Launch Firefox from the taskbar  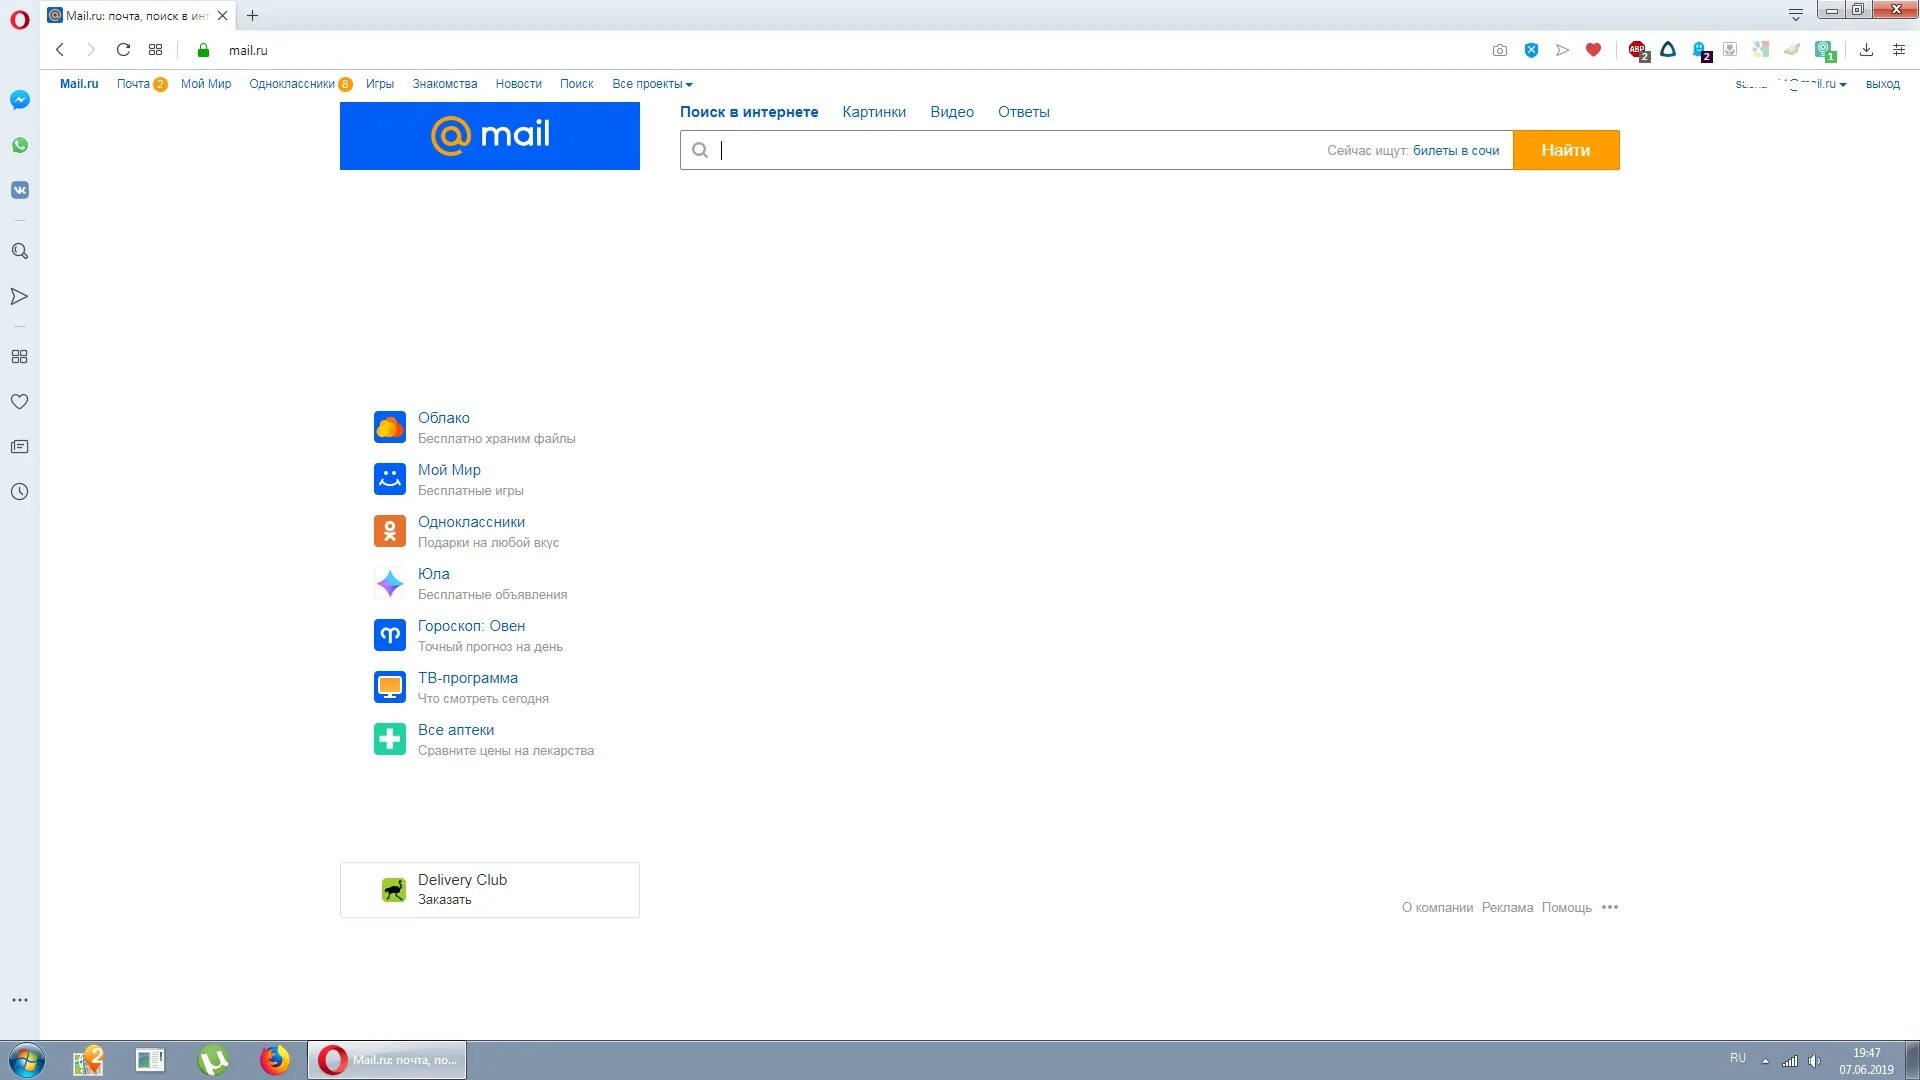[x=274, y=1060]
